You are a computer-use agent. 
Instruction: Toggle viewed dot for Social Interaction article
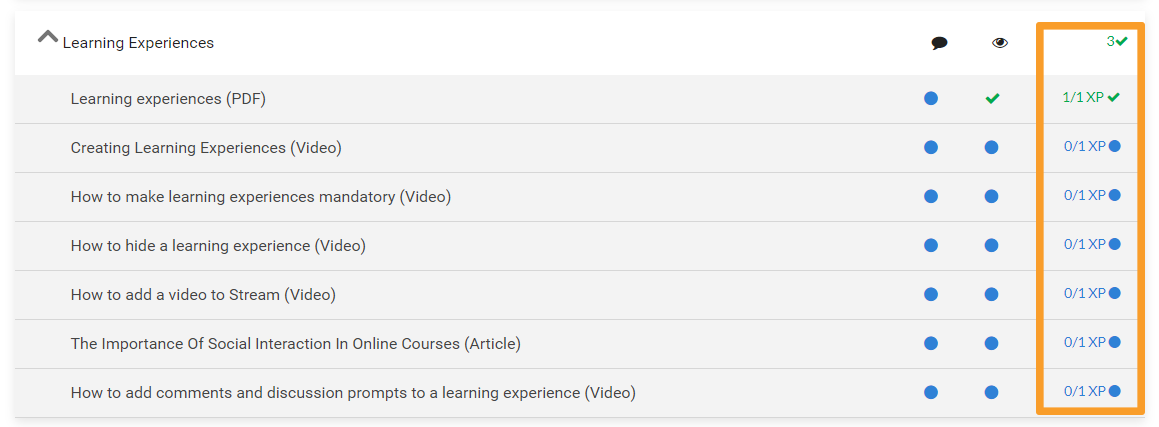(991, 343)
